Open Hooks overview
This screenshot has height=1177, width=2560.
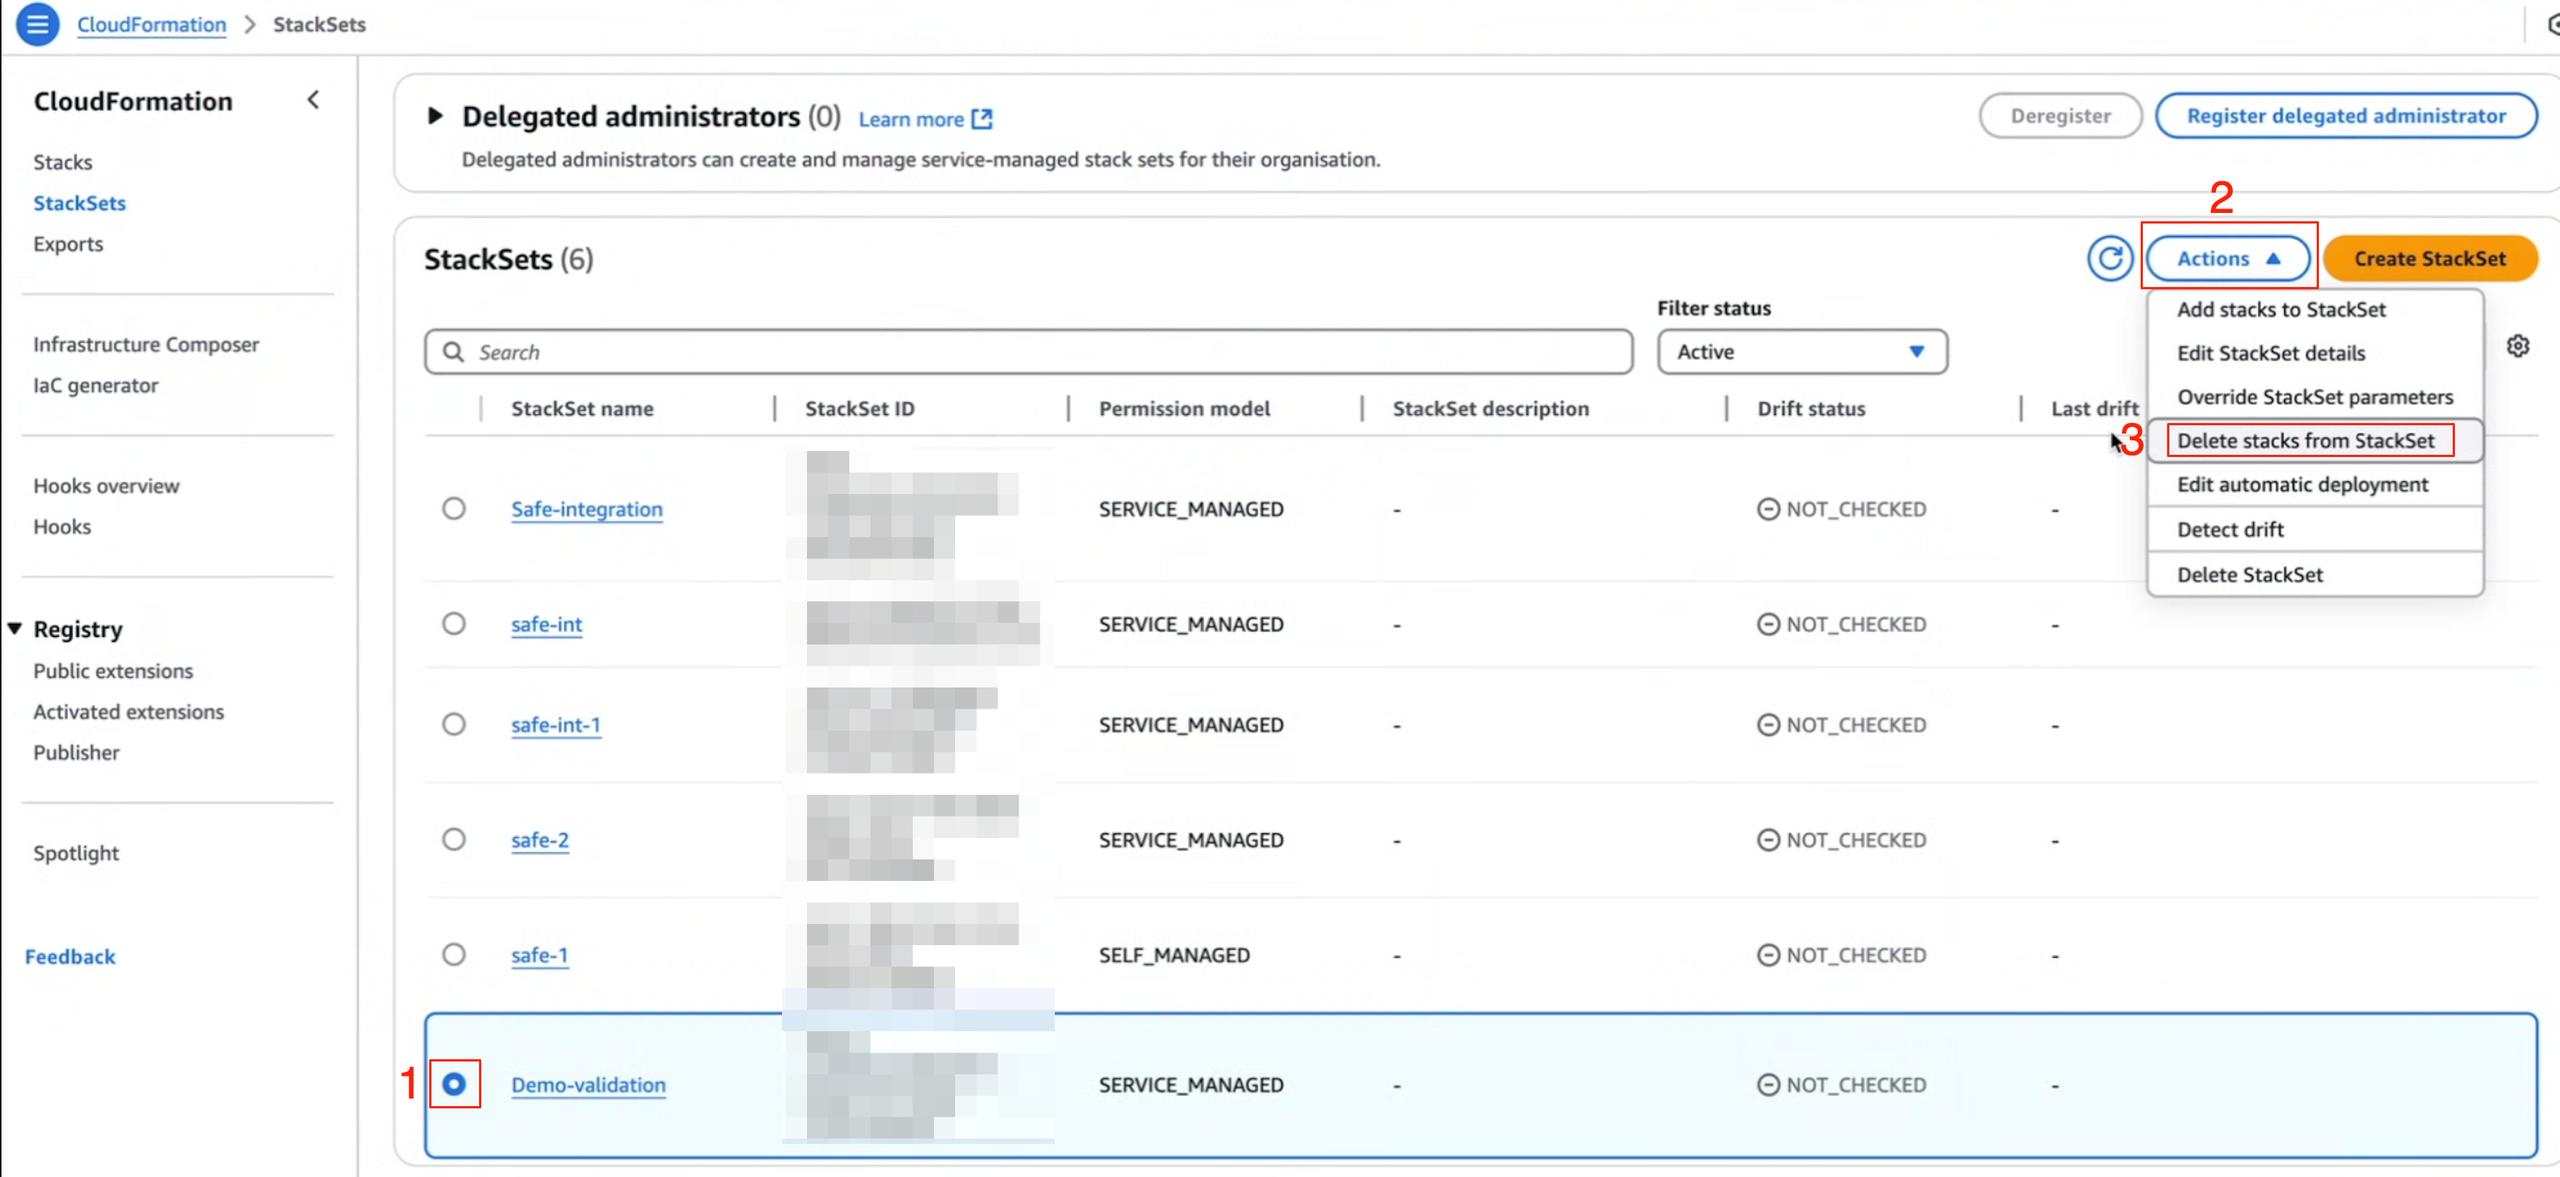click(106, 486)
